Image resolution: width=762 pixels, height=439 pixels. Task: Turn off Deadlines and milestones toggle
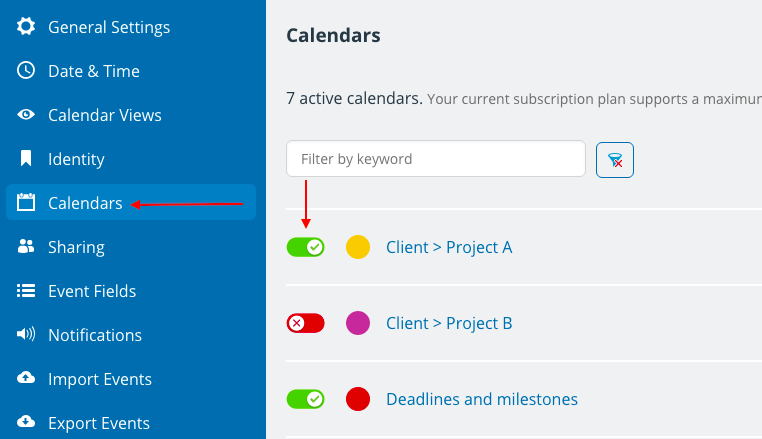click(x=306, y=399)
